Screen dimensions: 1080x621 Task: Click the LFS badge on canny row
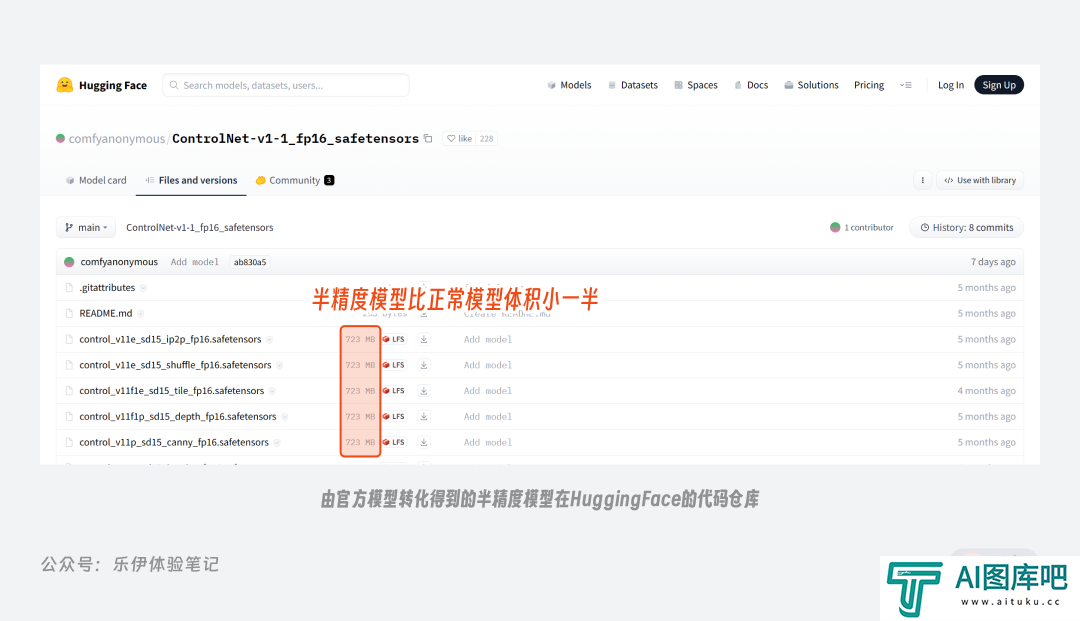click(x=394, y=442)
